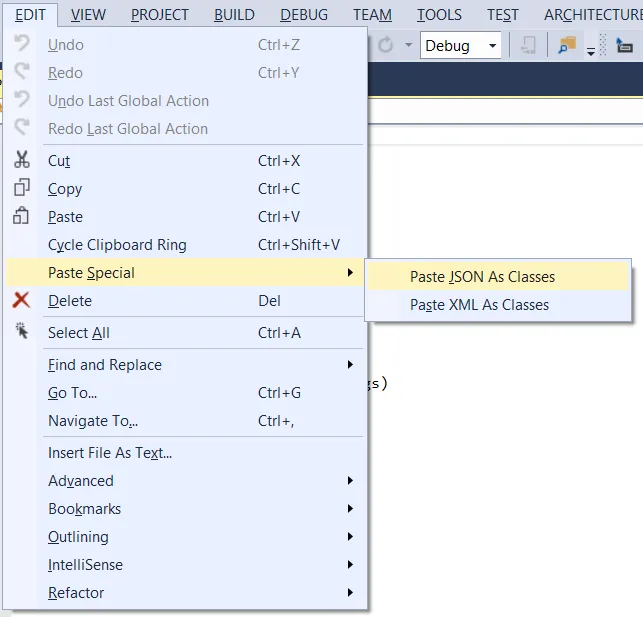Open the IntelliSense menu entry

point(186,565)
